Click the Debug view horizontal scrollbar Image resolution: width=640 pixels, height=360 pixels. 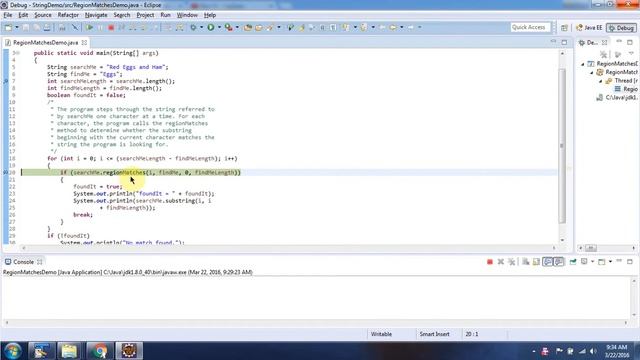[x=607, y=248]
